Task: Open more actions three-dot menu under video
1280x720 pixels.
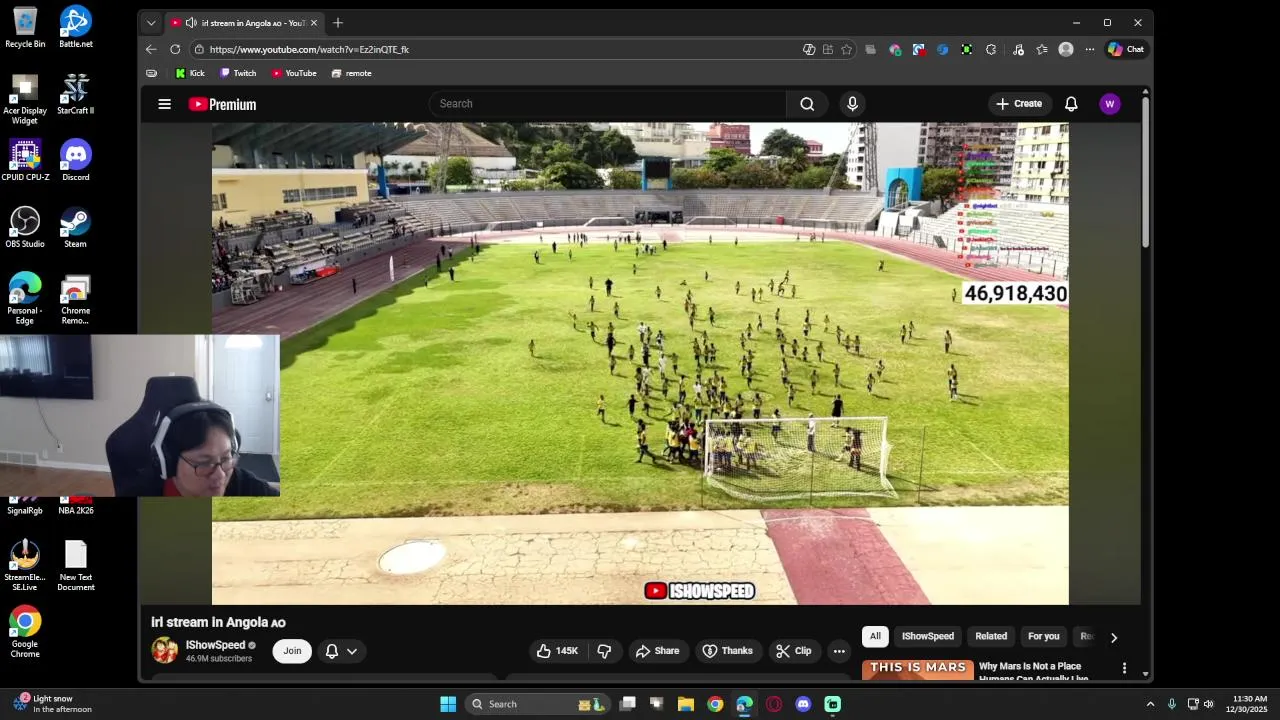Action: pos(839,651)
